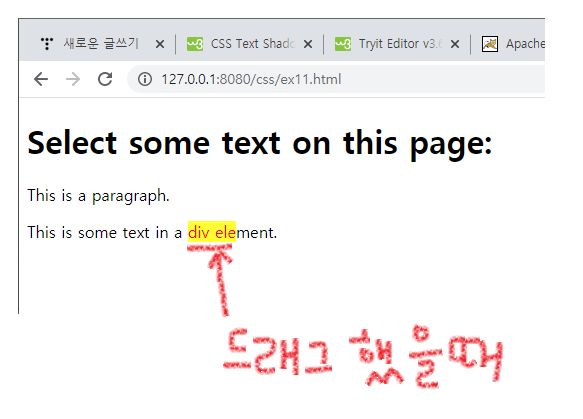
Task: Switch to the 새로운 글쓰기 tab
Action: (x=101, y=43)
